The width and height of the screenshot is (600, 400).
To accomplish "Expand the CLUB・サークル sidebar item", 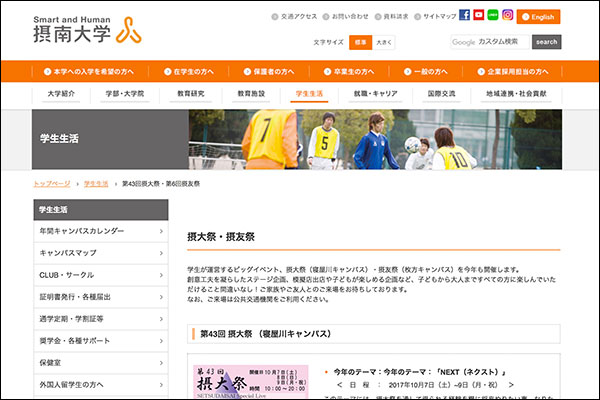I will [x=100, y=274].
